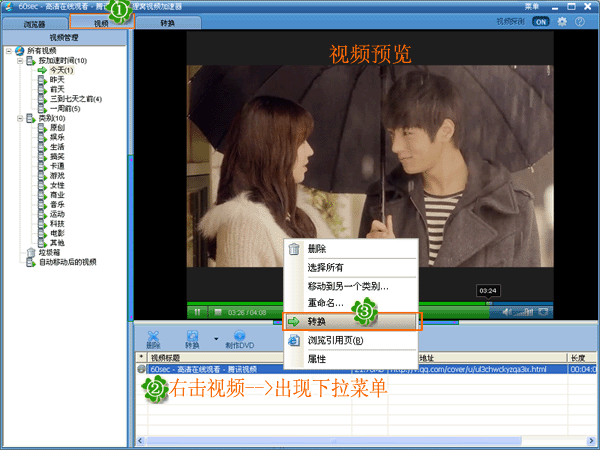Open the 视频 tab

click(101, 23)
